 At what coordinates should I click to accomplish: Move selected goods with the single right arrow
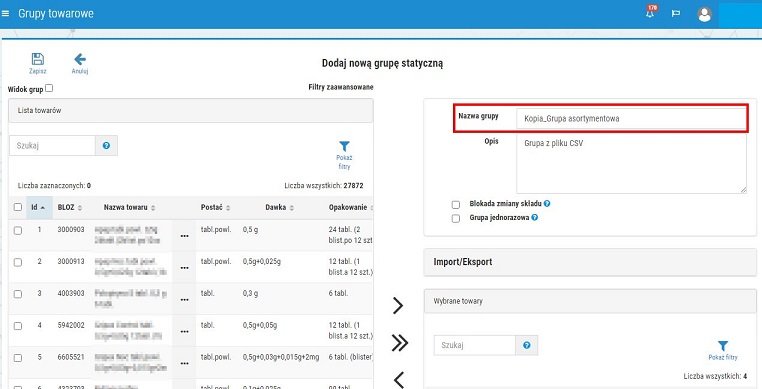pos(398,305)
